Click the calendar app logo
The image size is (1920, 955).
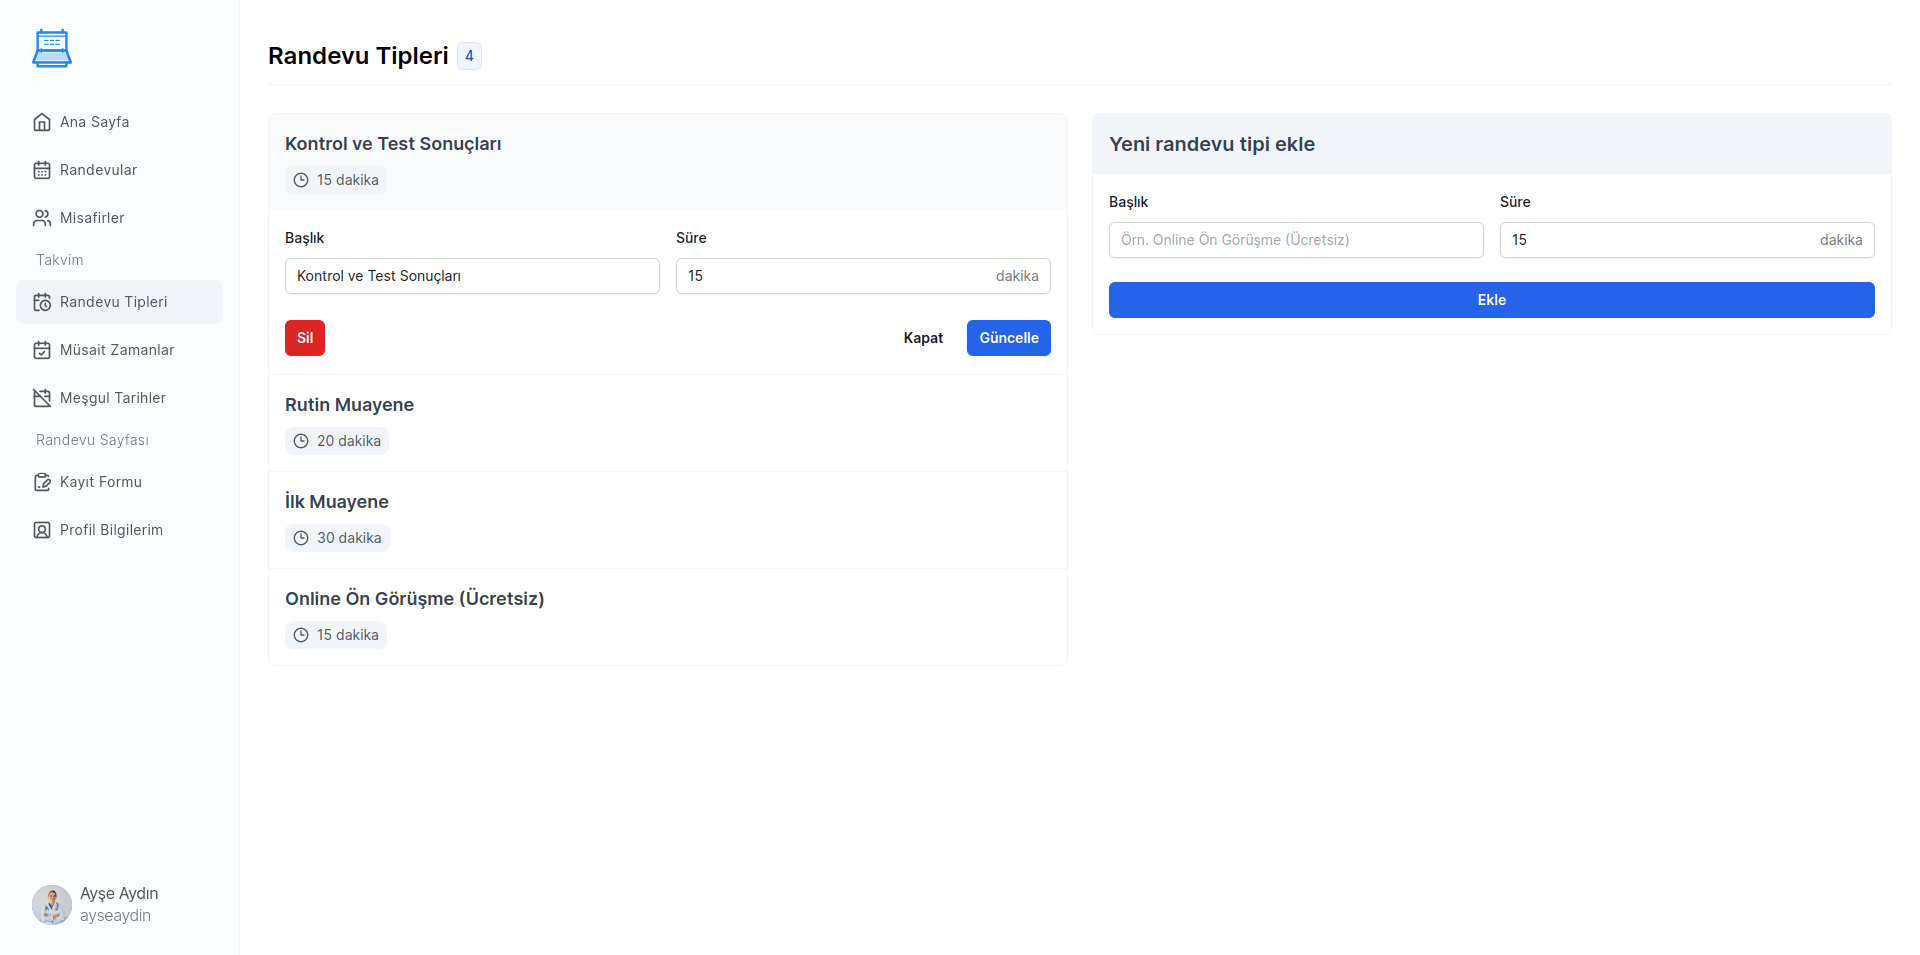(52, 48)
